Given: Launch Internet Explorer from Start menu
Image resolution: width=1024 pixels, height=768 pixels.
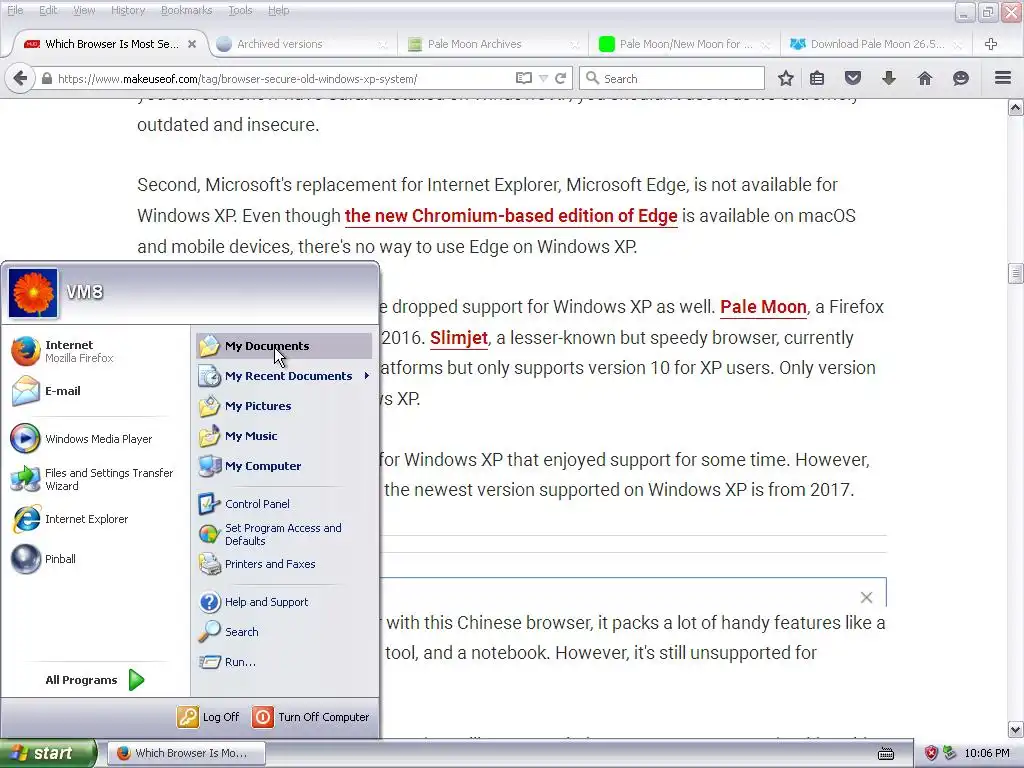Looking at the screenshot, I should tap(95, 519).
